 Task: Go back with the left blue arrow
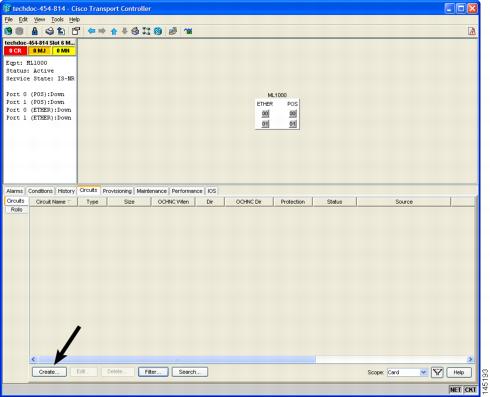[x=91, y=31]
